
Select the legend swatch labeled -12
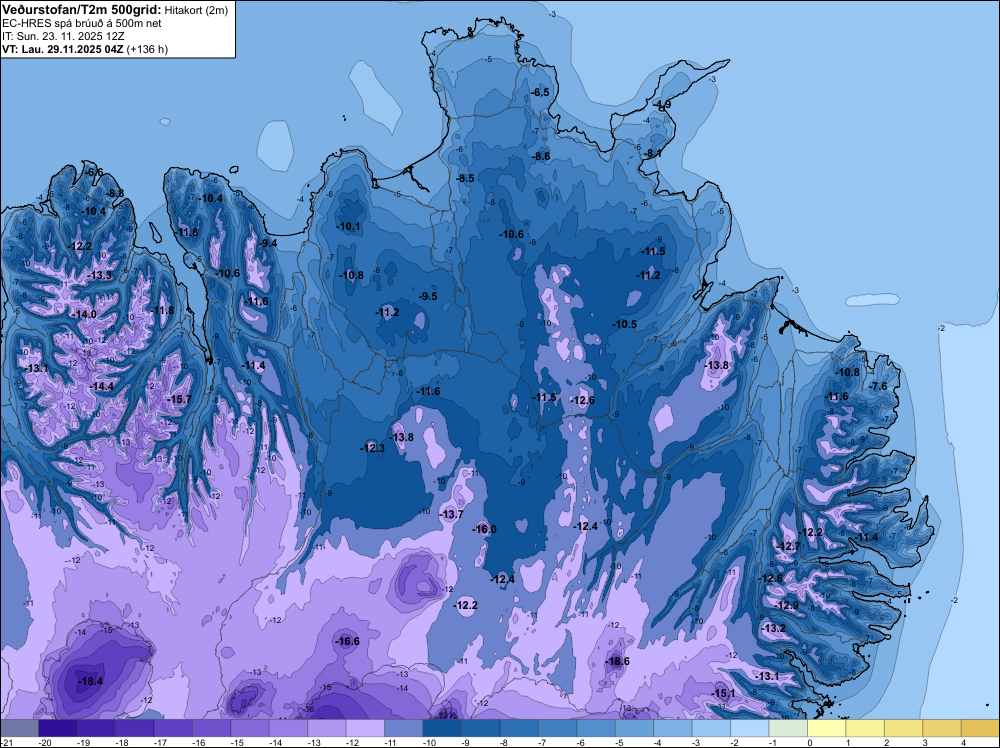(x=365, y=728)
